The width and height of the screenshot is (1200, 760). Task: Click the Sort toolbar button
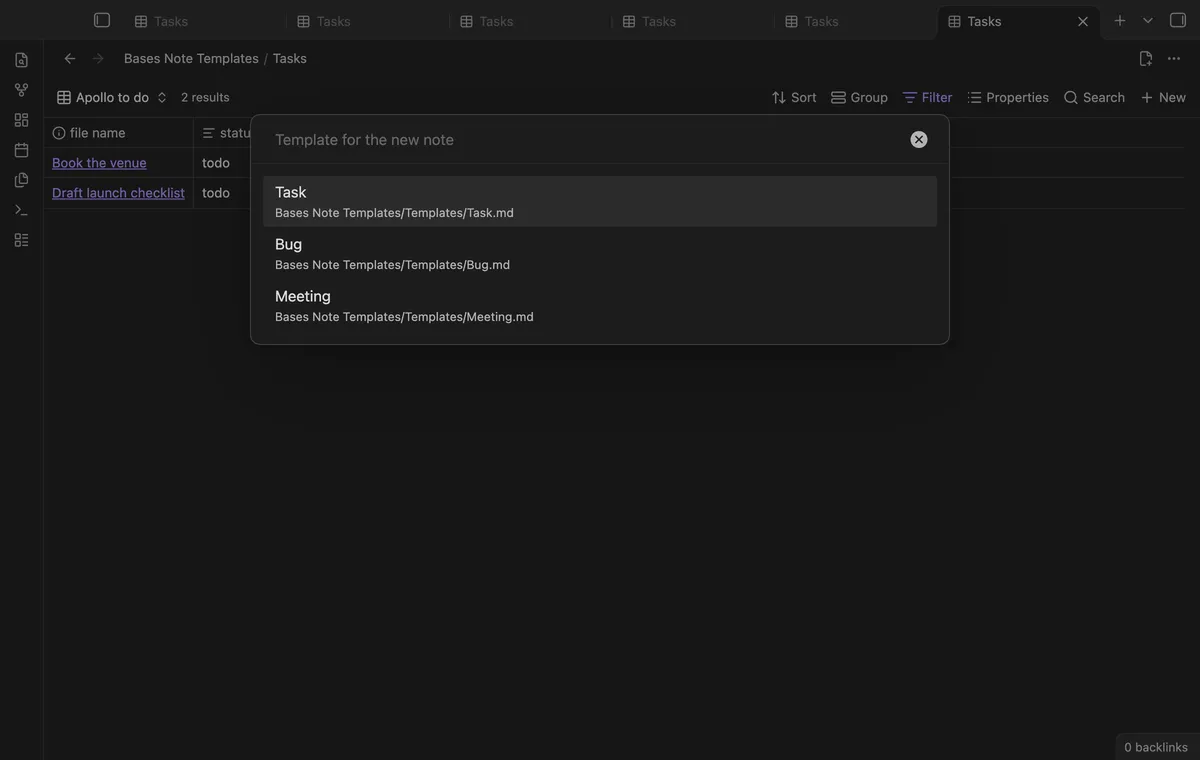coord(794,97)
